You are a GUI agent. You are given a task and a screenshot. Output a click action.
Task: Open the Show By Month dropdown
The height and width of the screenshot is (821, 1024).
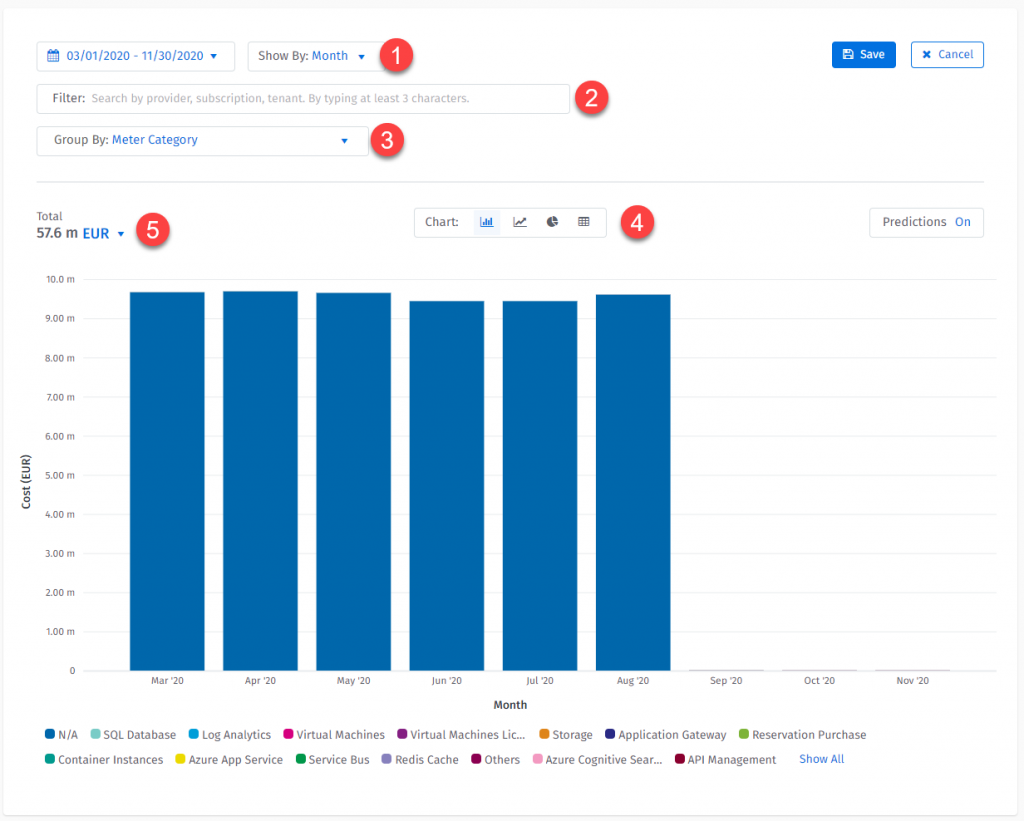click(x=313, y=56)
